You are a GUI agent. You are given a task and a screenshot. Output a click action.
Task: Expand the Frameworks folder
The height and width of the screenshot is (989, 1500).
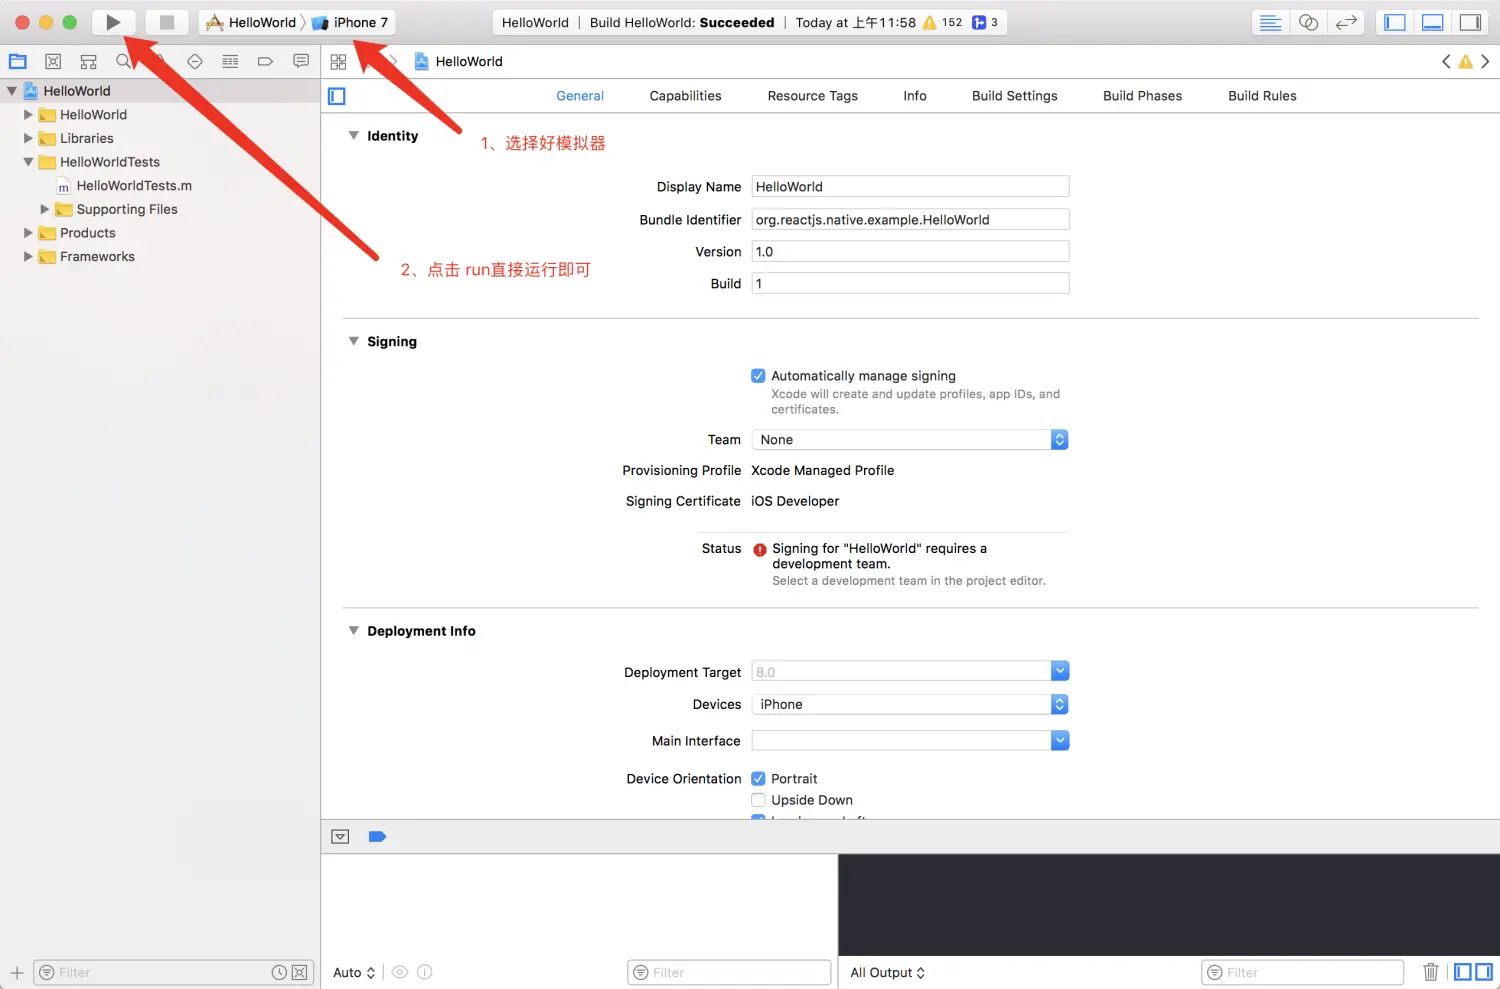point(28,257)
